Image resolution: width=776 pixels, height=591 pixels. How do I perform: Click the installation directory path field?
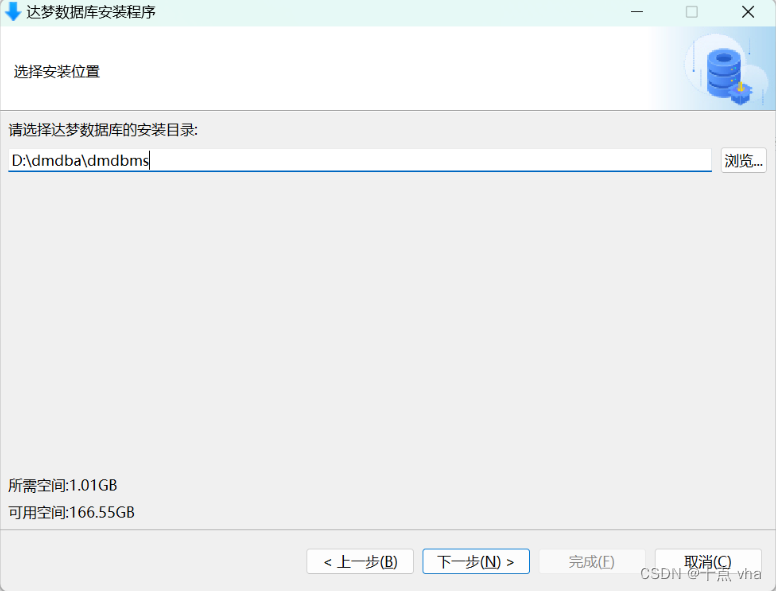[x=360, y=160]
